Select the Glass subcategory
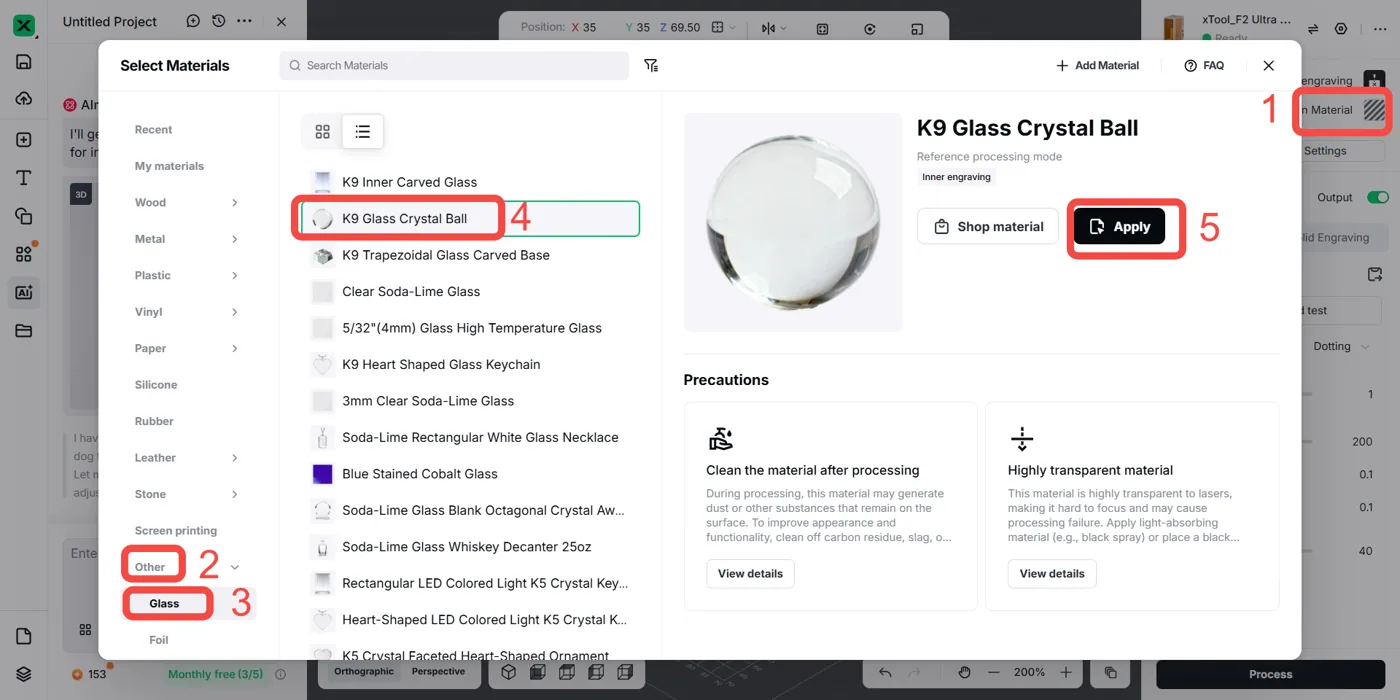 [165, 604]
